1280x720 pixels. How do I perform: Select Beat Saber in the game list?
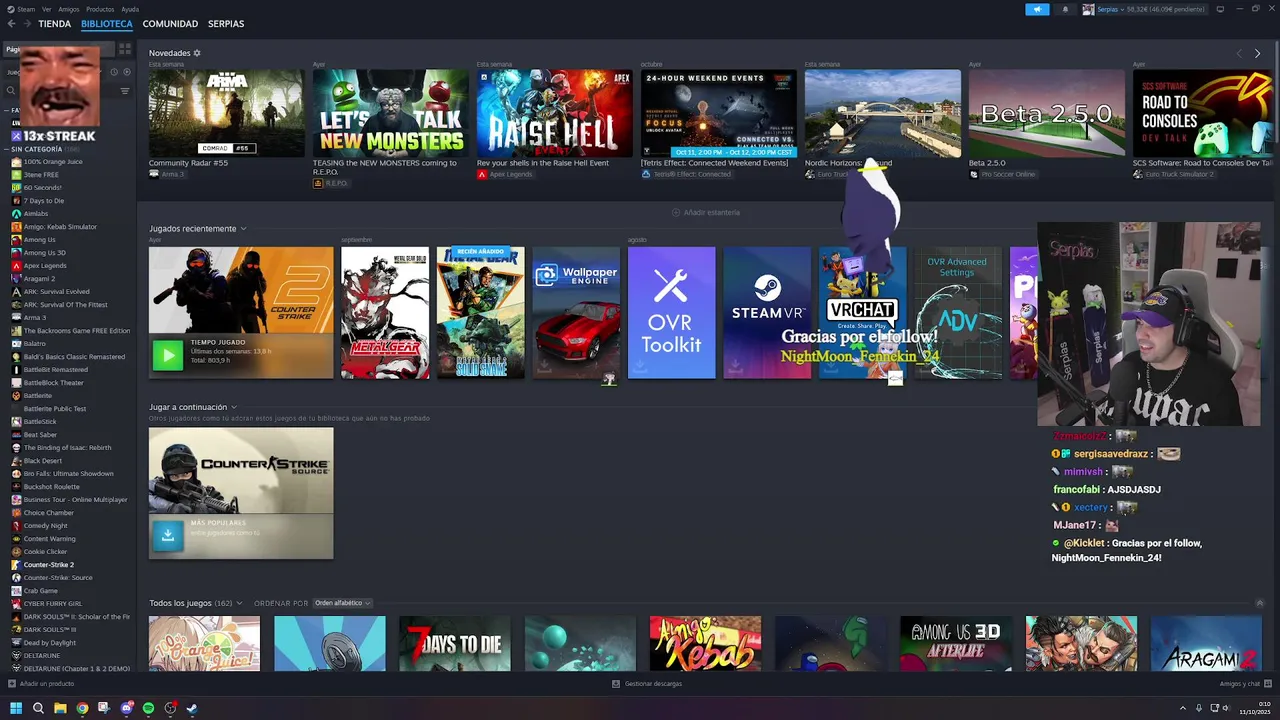point(40,435)
